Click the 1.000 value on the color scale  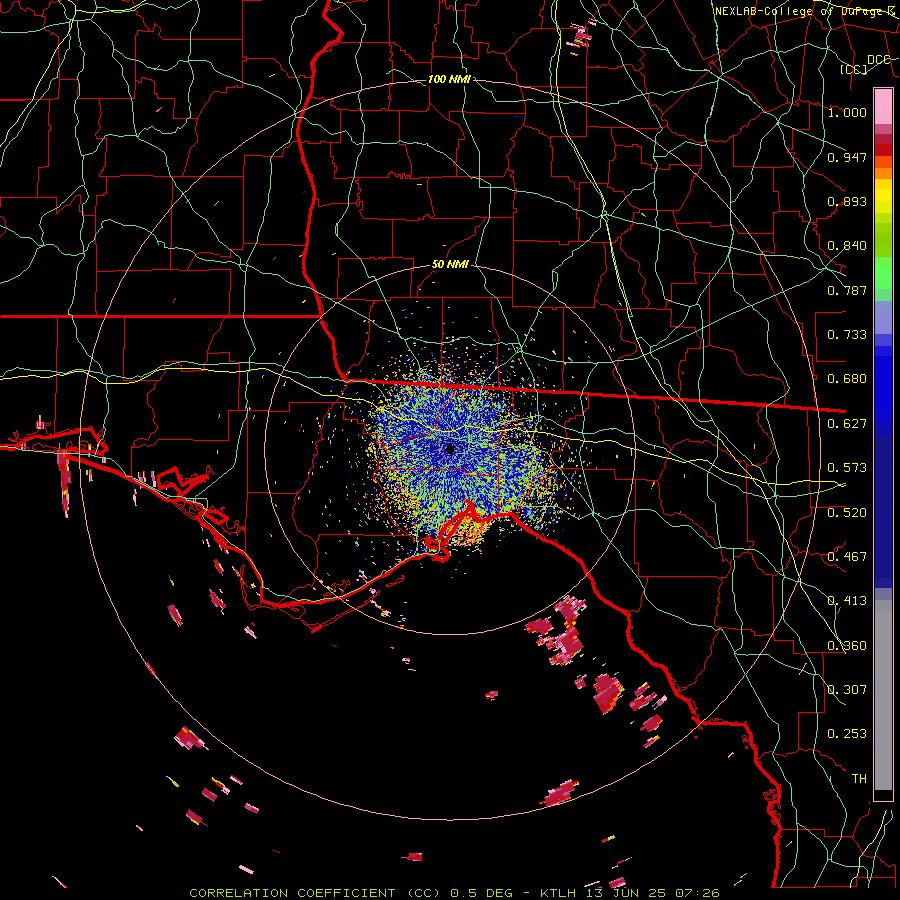pyautogui.click(x=847, y=112)
